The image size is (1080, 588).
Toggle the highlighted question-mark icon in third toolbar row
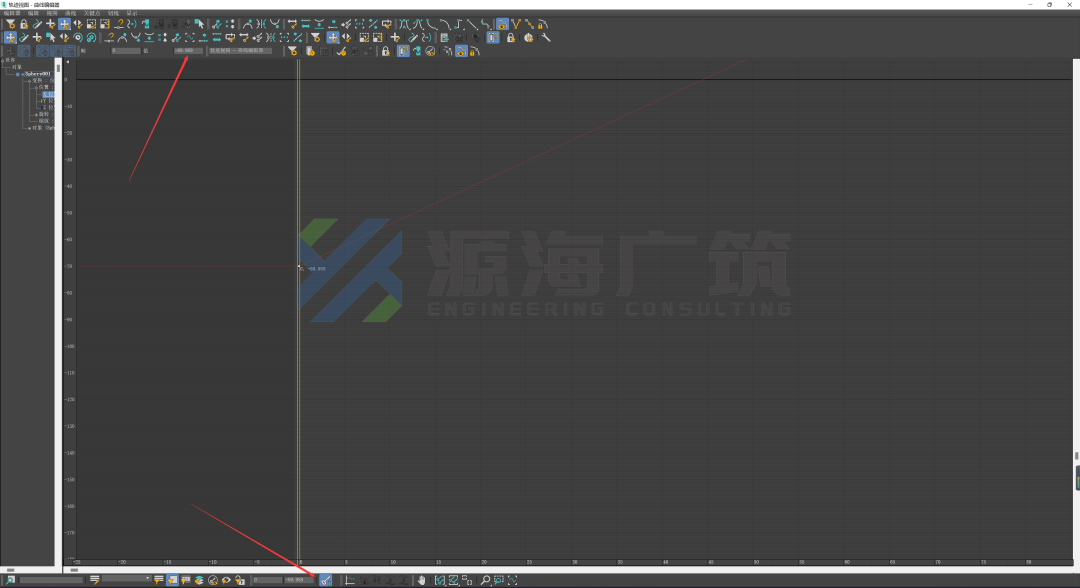click(403, 51)
